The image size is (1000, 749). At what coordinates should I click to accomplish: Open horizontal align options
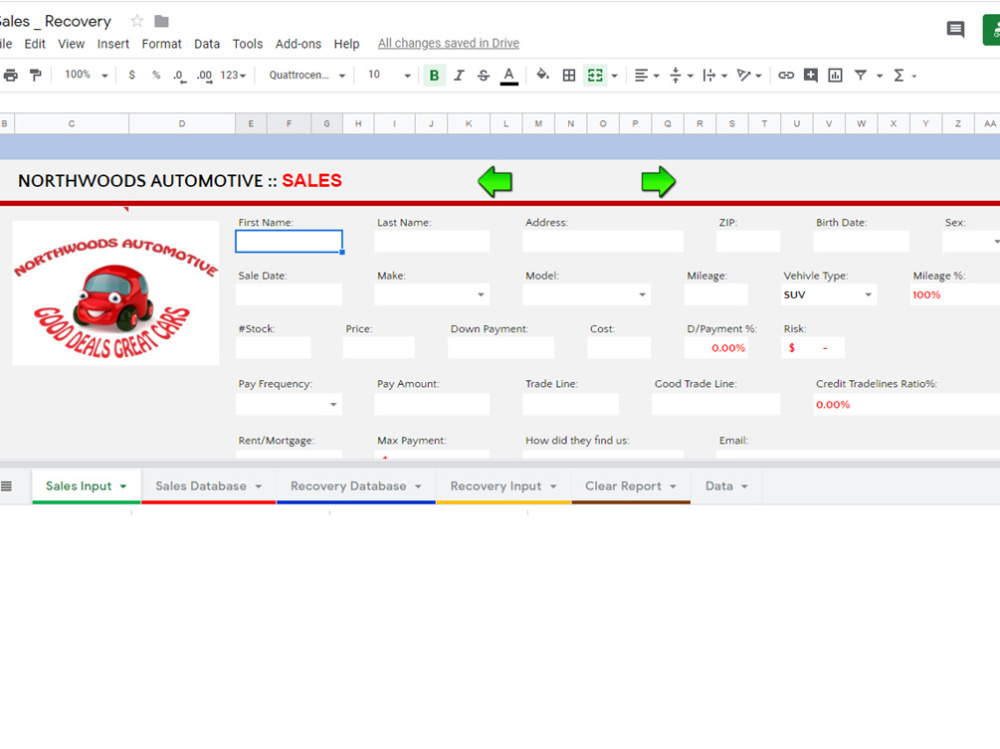click(x=646, y=75)
